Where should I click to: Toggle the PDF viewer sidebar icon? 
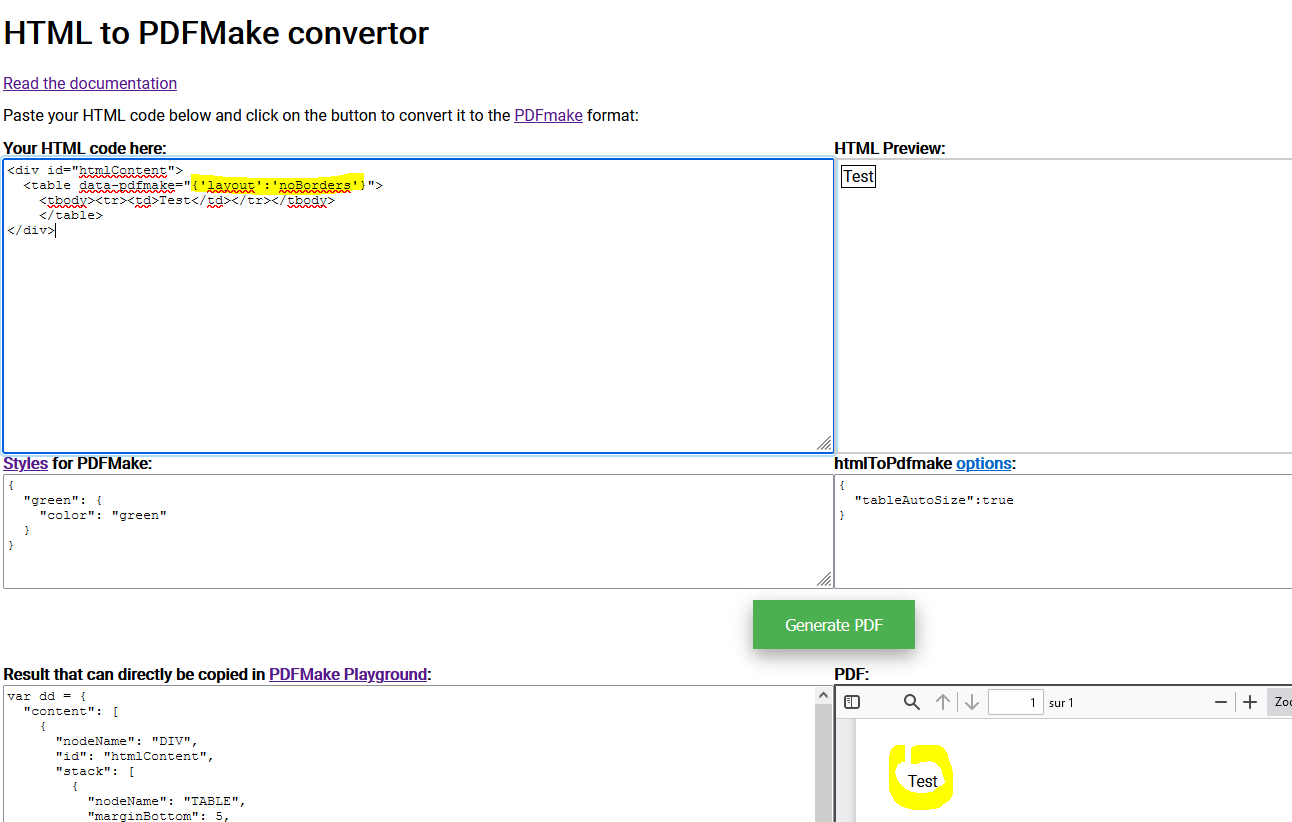tap(852, 702)
